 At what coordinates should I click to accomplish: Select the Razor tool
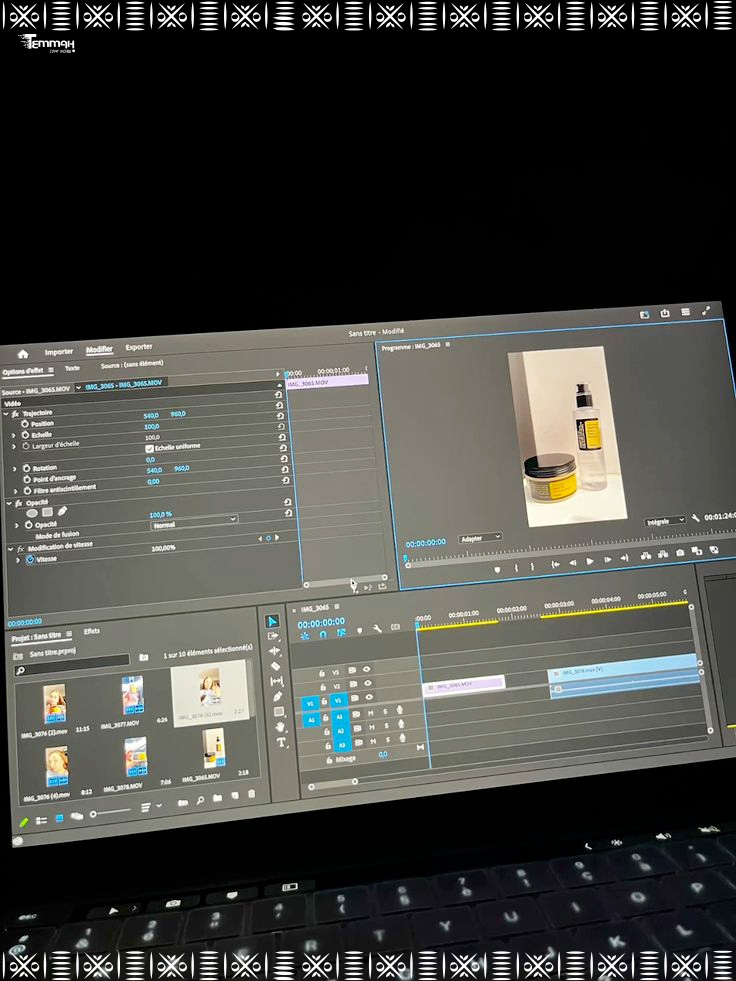[x=275, y=666]
